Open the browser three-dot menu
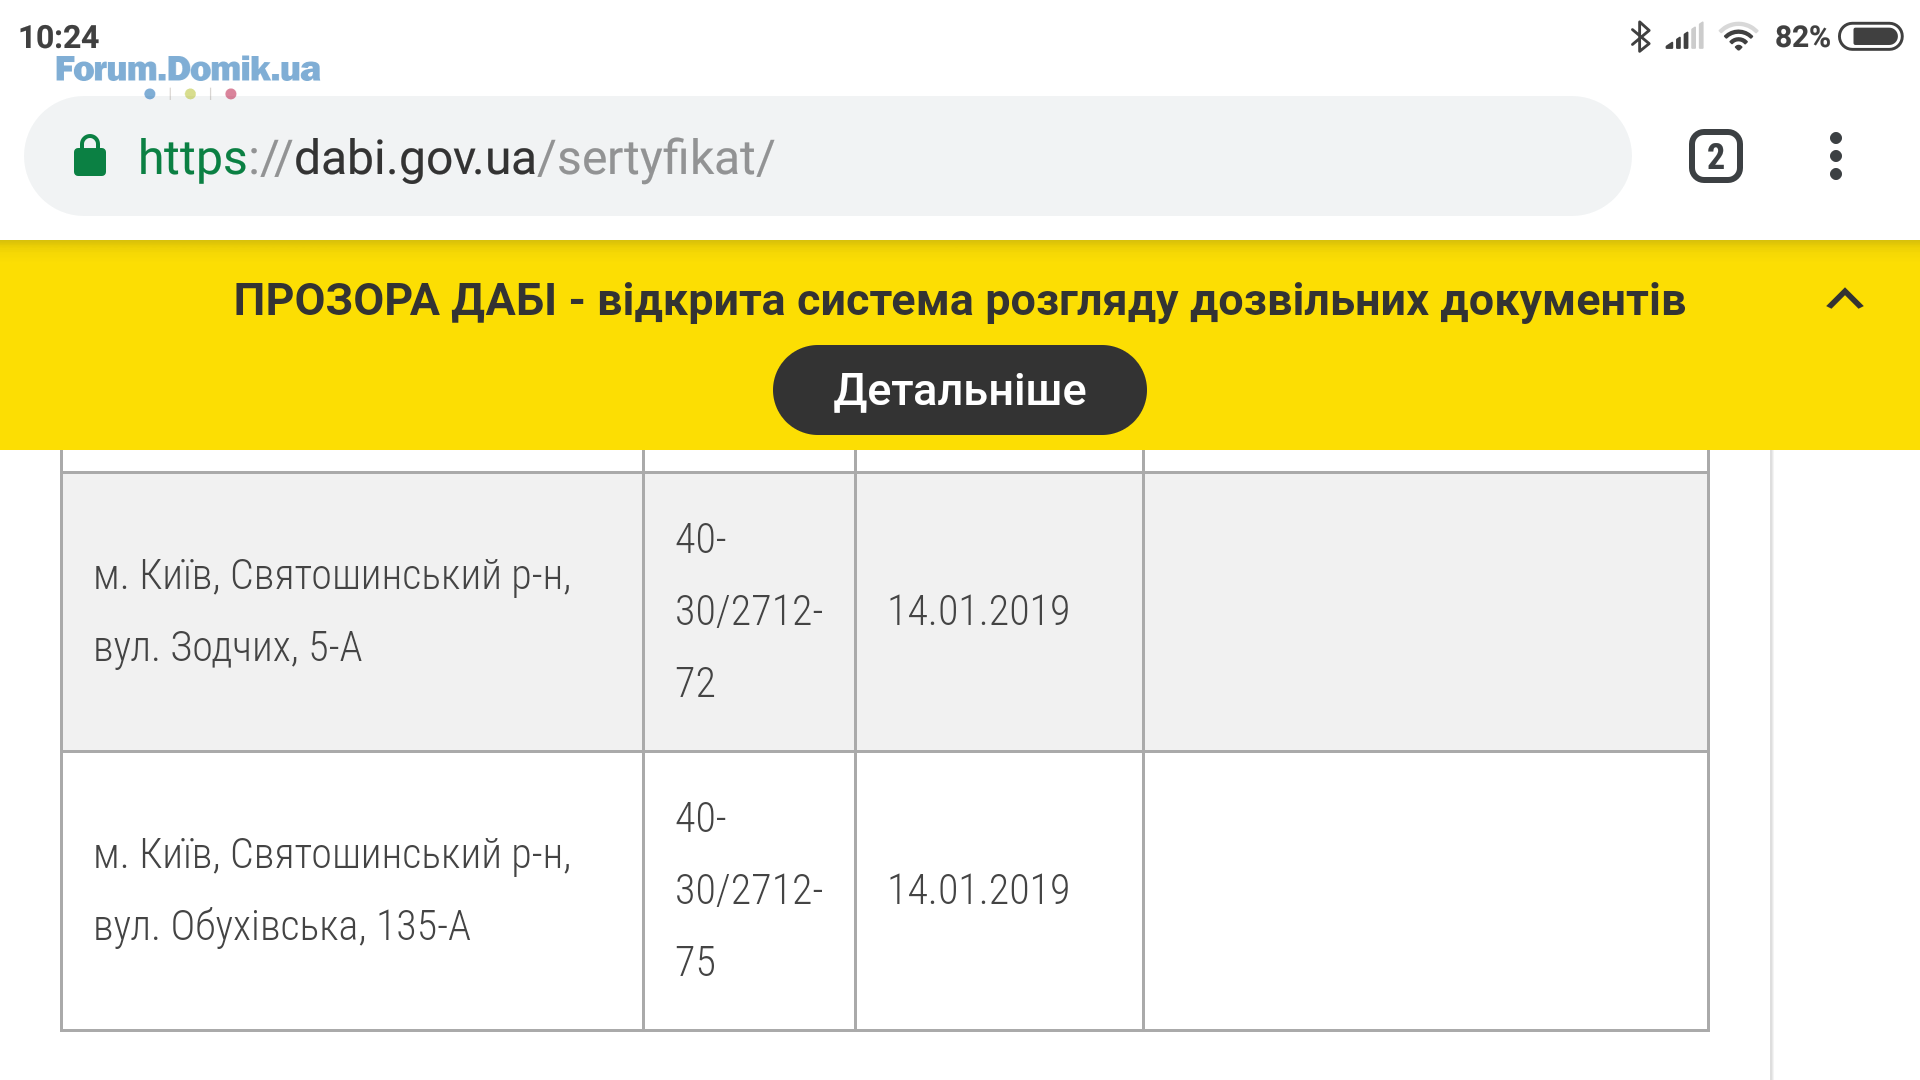 pos(1835,156)
